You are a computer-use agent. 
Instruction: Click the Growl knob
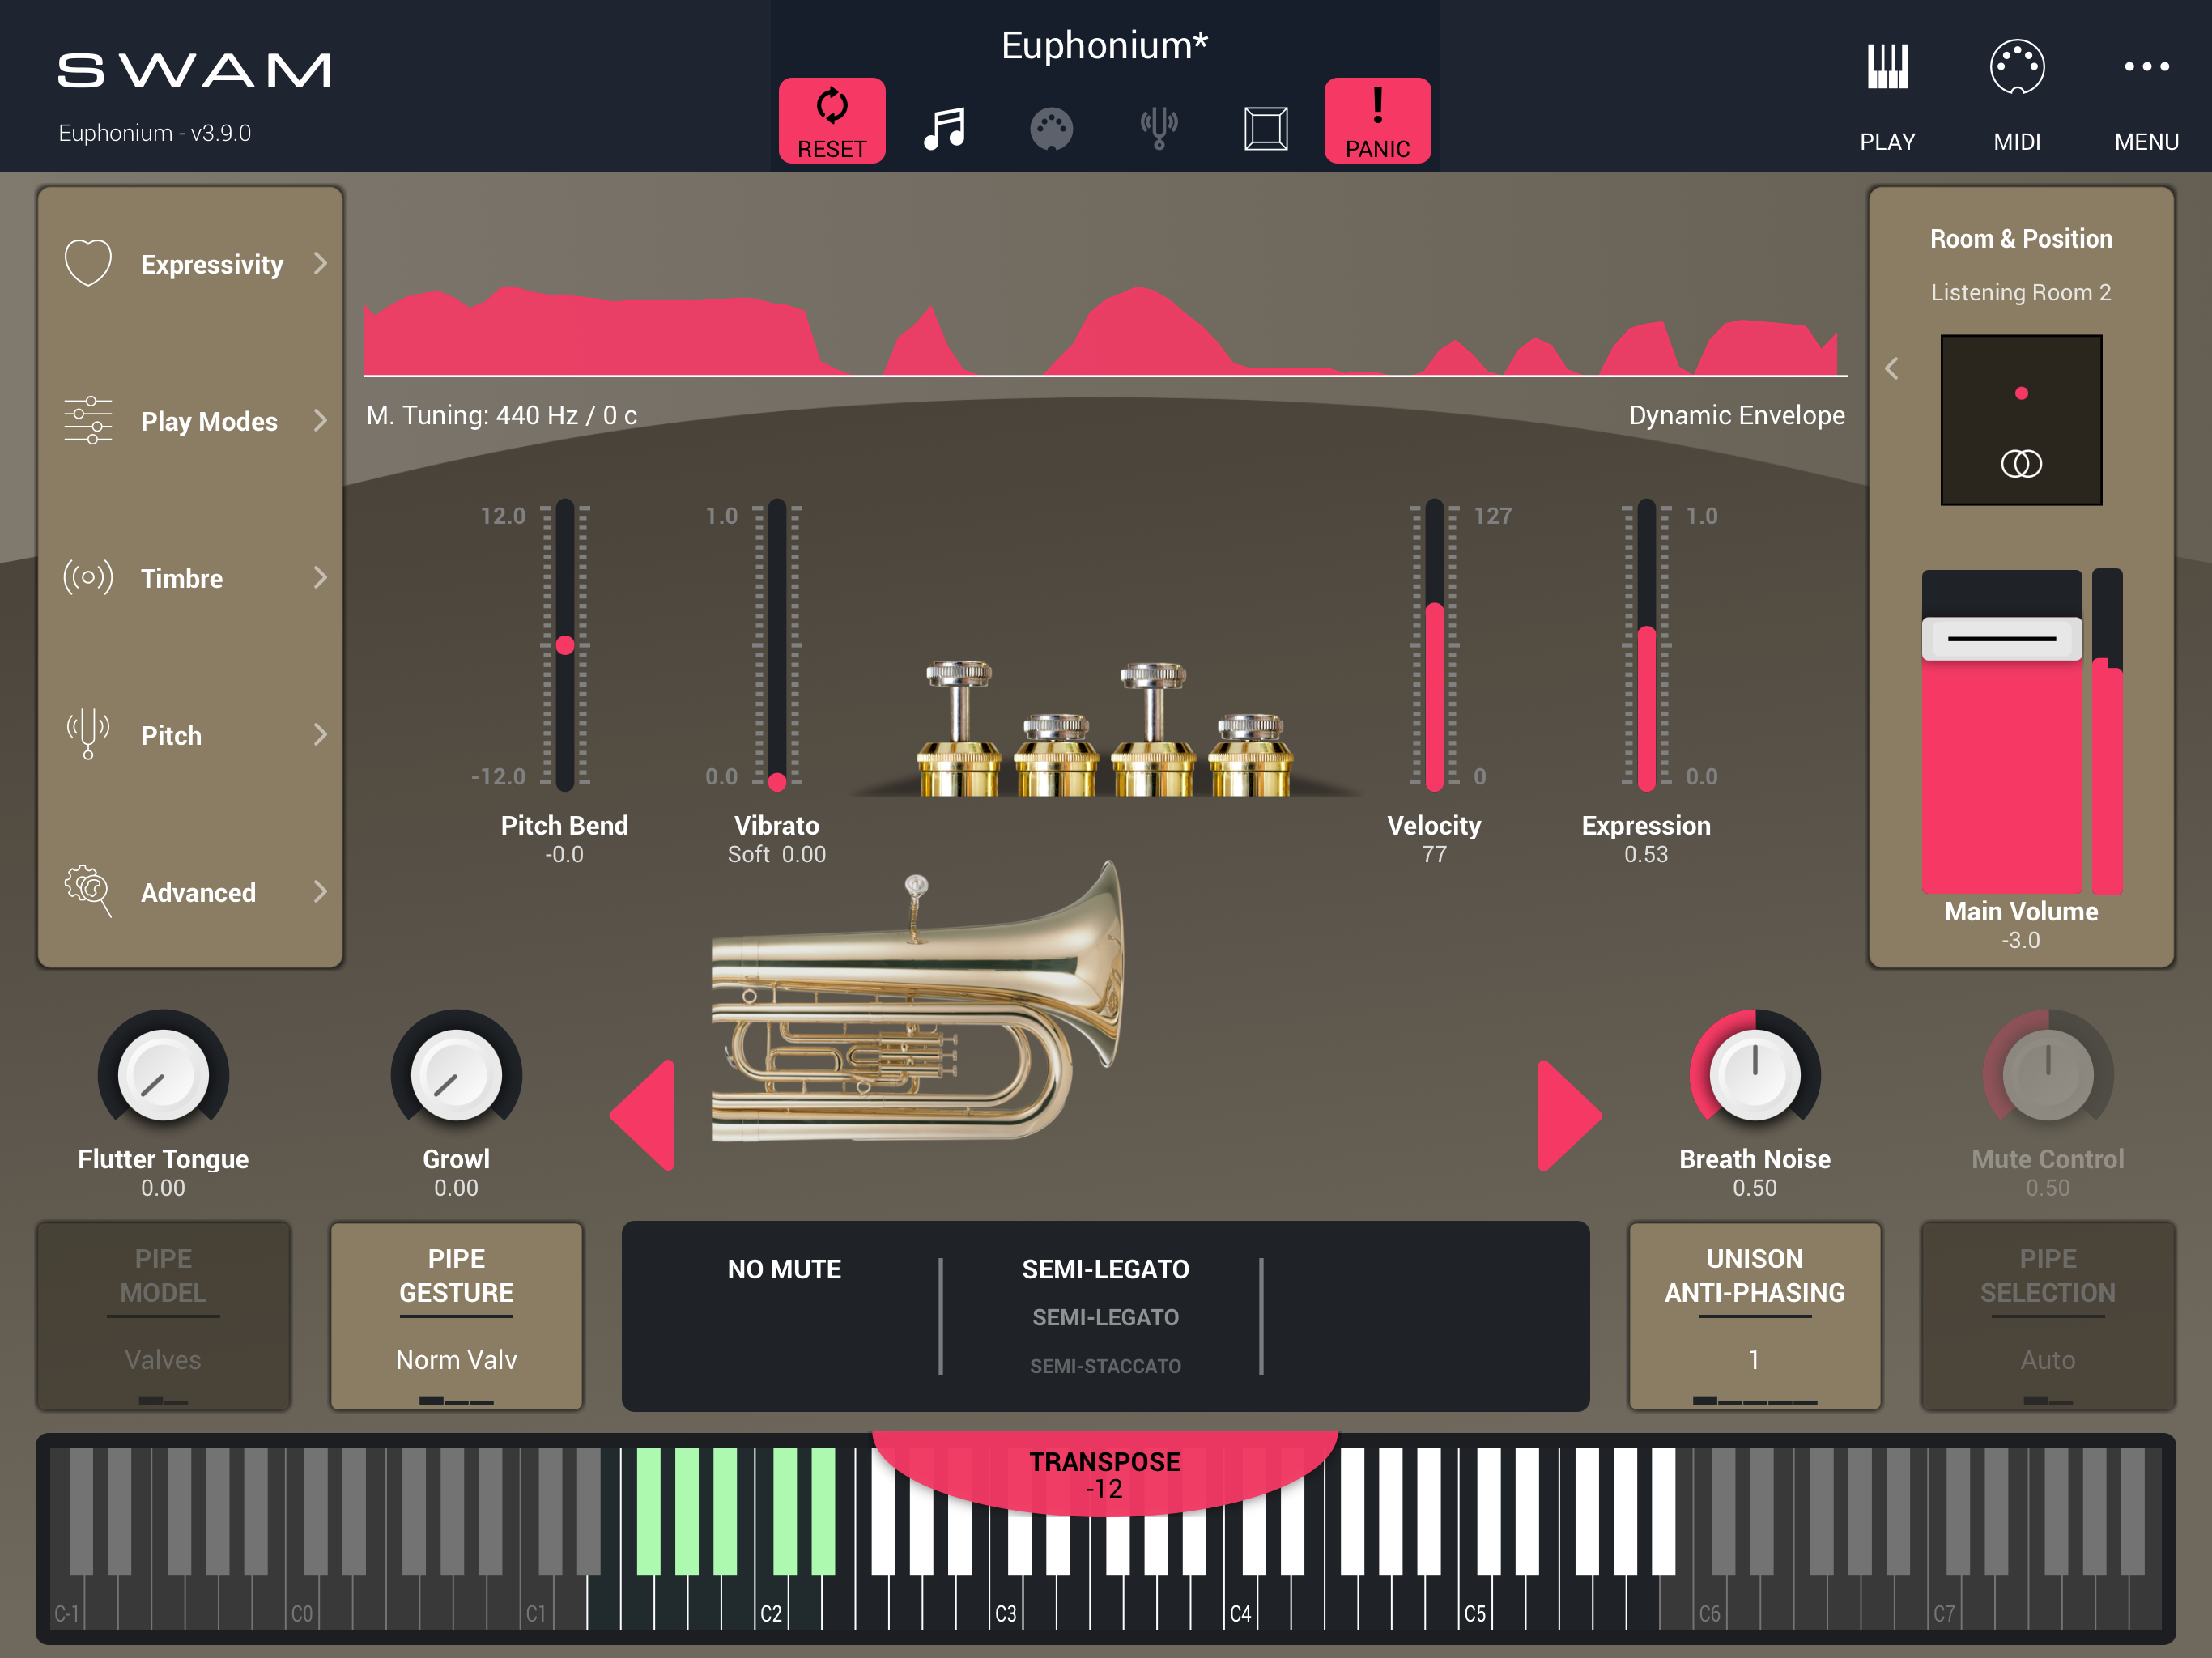(x=456, y=1075)
